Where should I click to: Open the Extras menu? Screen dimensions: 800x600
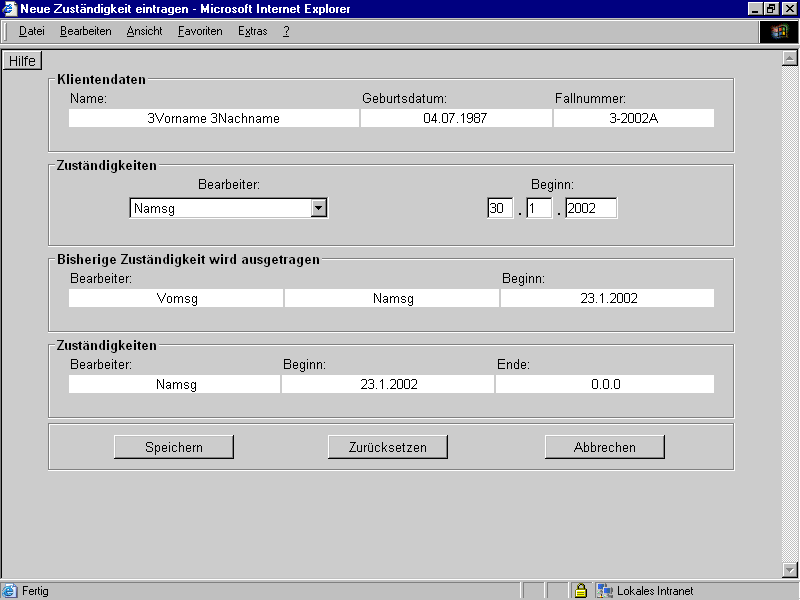pos(252,31)
